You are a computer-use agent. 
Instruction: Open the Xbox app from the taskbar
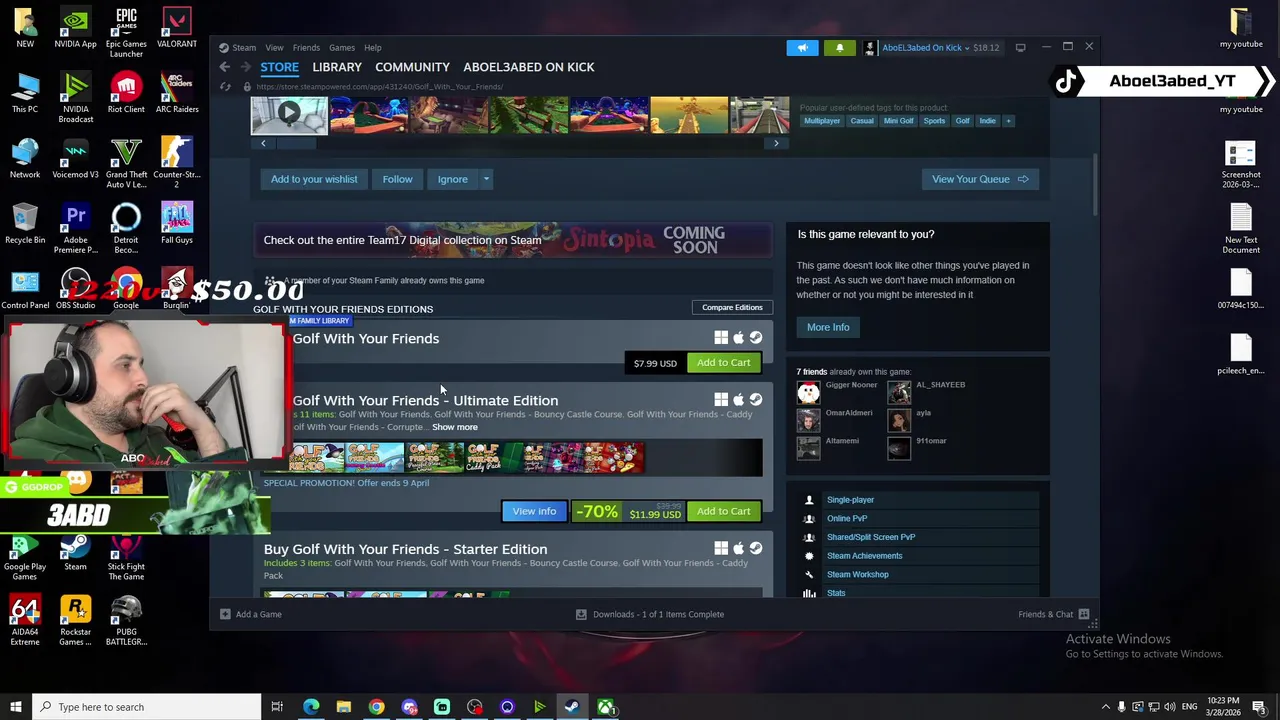(605, 707)
